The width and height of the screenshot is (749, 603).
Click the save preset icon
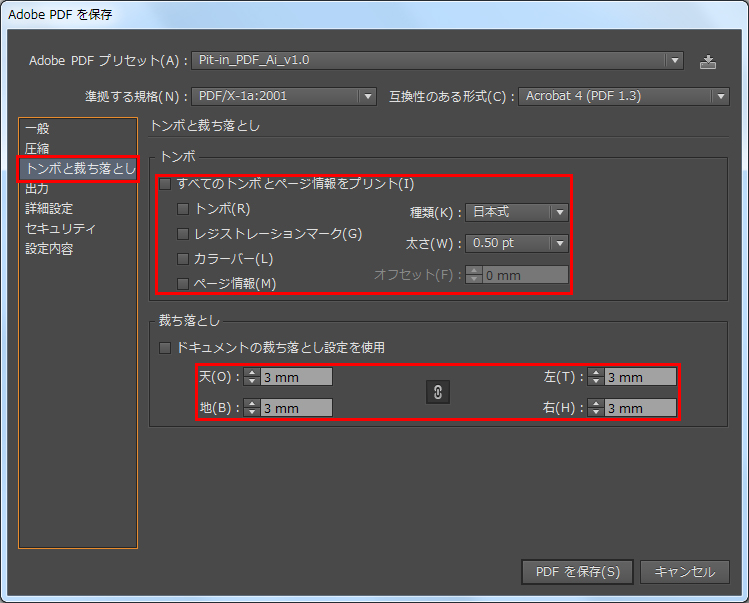708,61
